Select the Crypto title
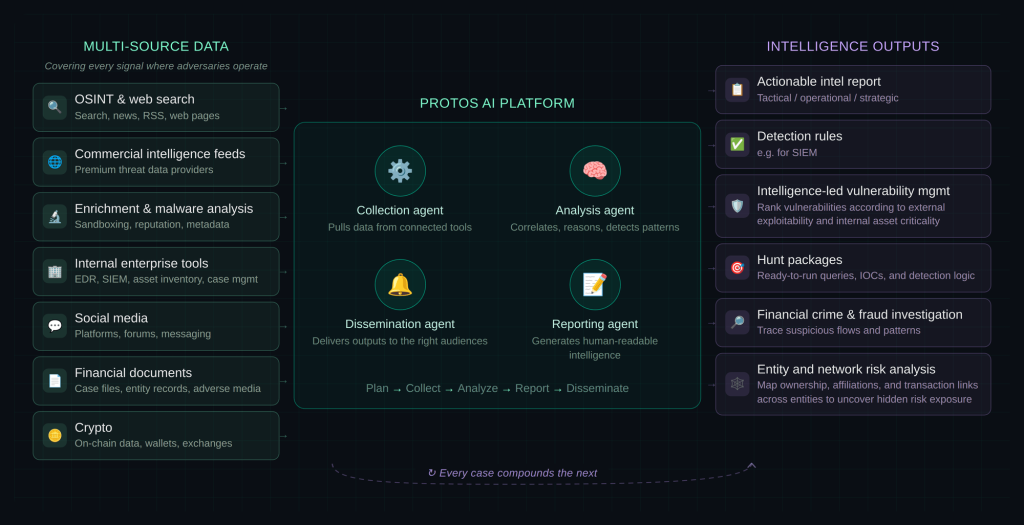Viewport: 1024px width, 525px height. (93, 428)
